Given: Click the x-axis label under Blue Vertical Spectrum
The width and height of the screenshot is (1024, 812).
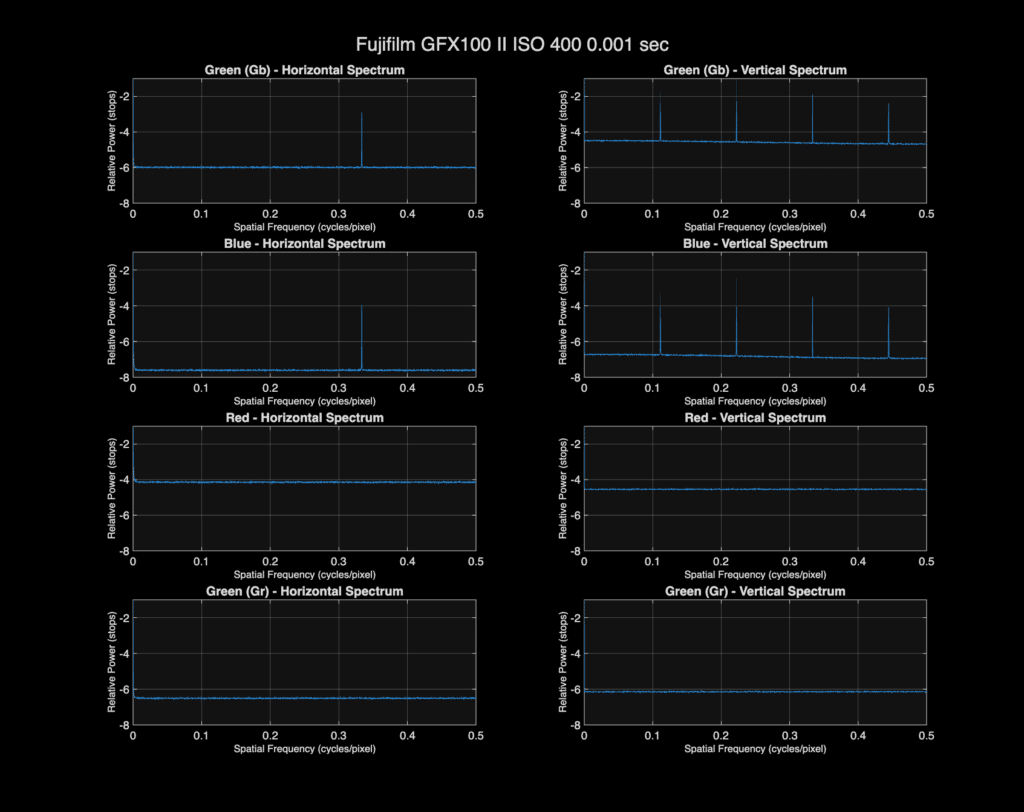Looking at the screenshot, I should coord(755,401).
